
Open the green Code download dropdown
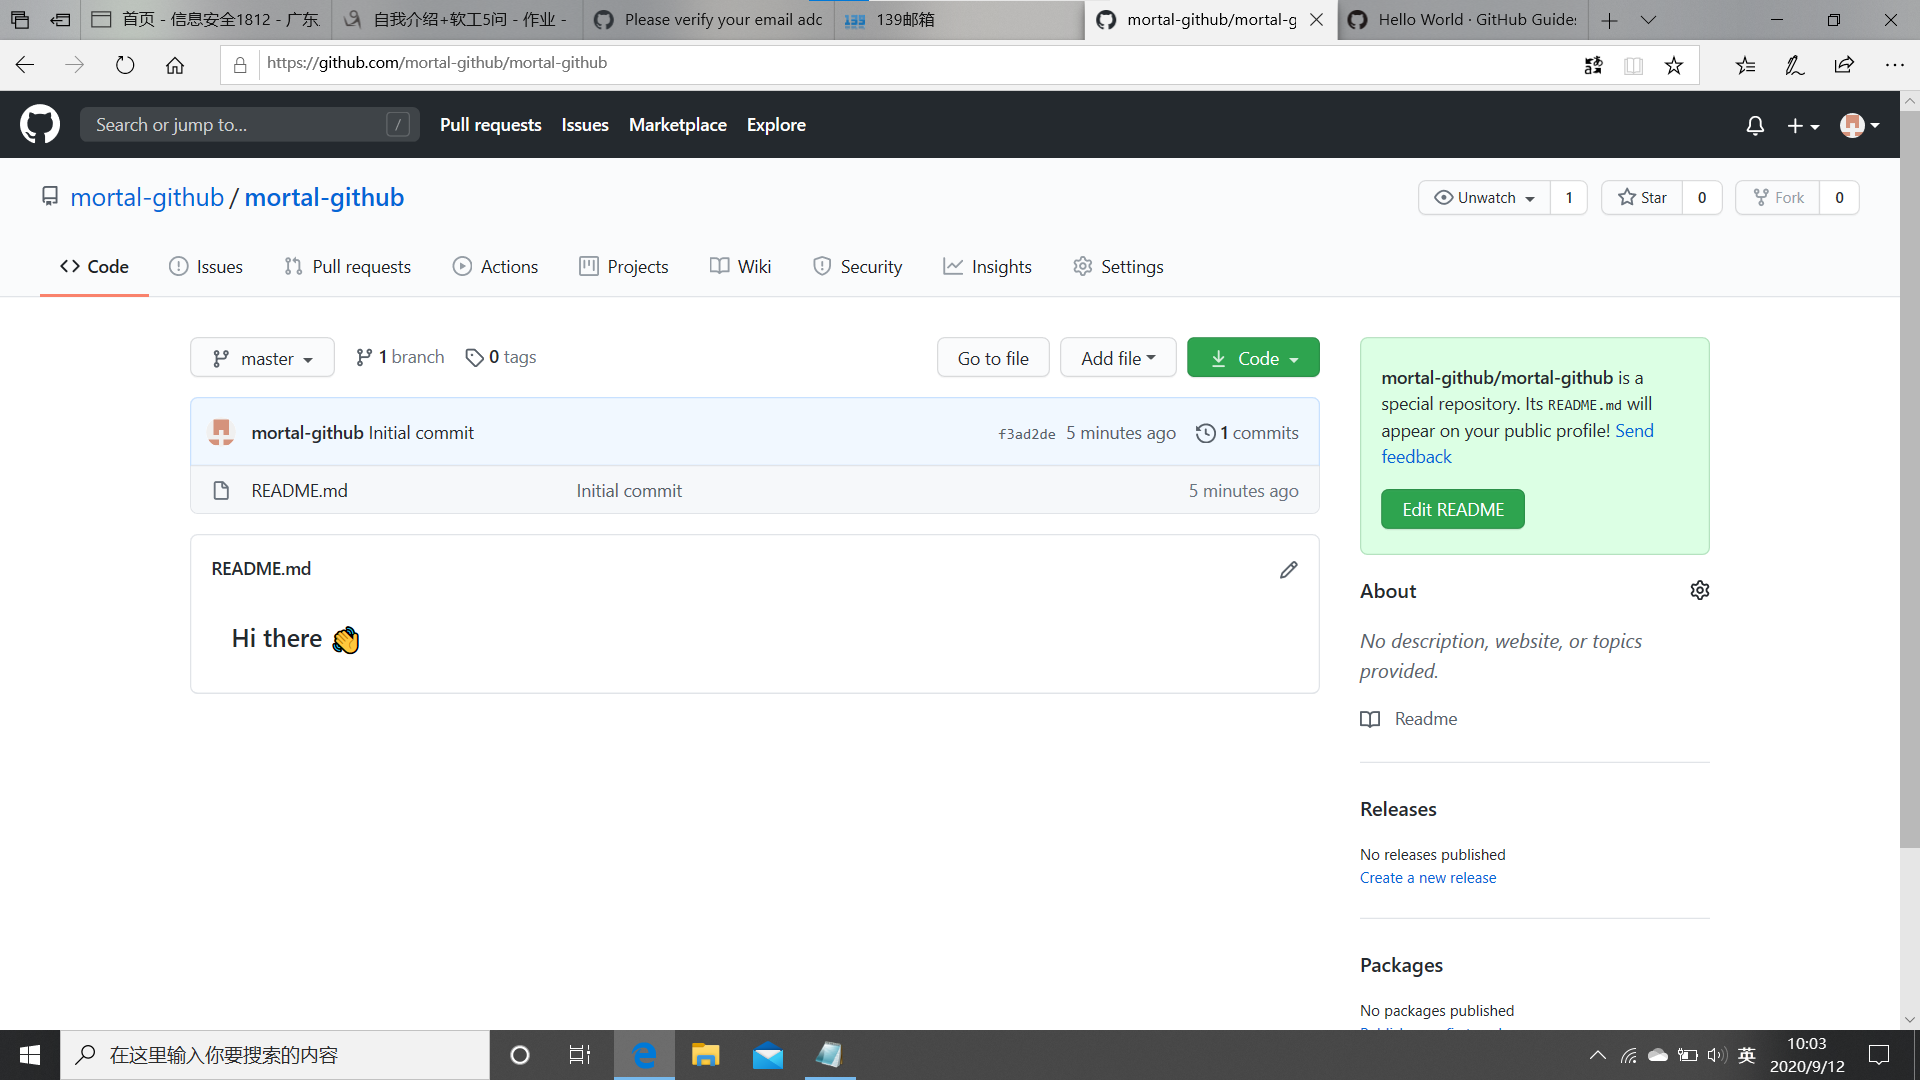coord(1253,358)
